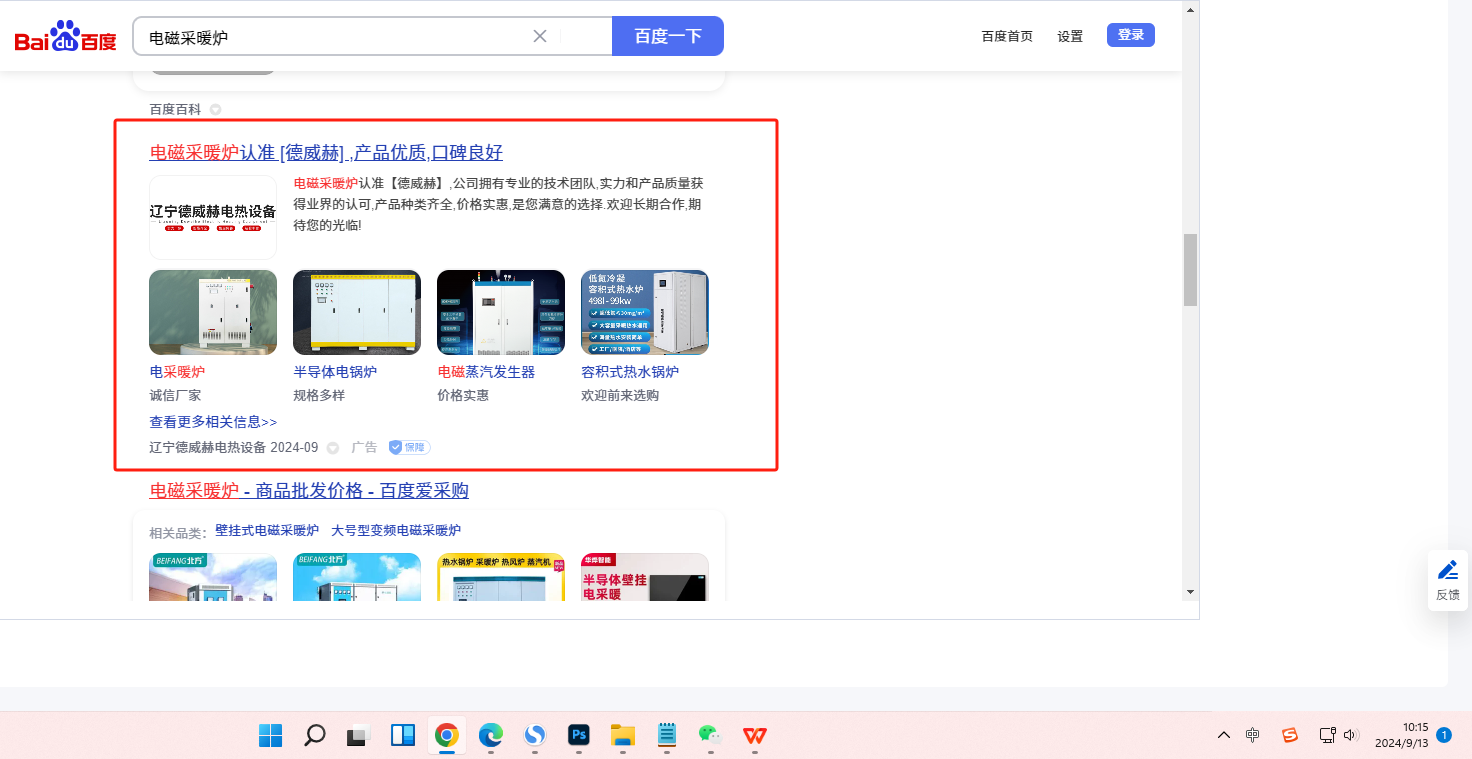Expand the arrow beside 百度百科
This screenshot has width=1472, height=759.
[215, 109]
